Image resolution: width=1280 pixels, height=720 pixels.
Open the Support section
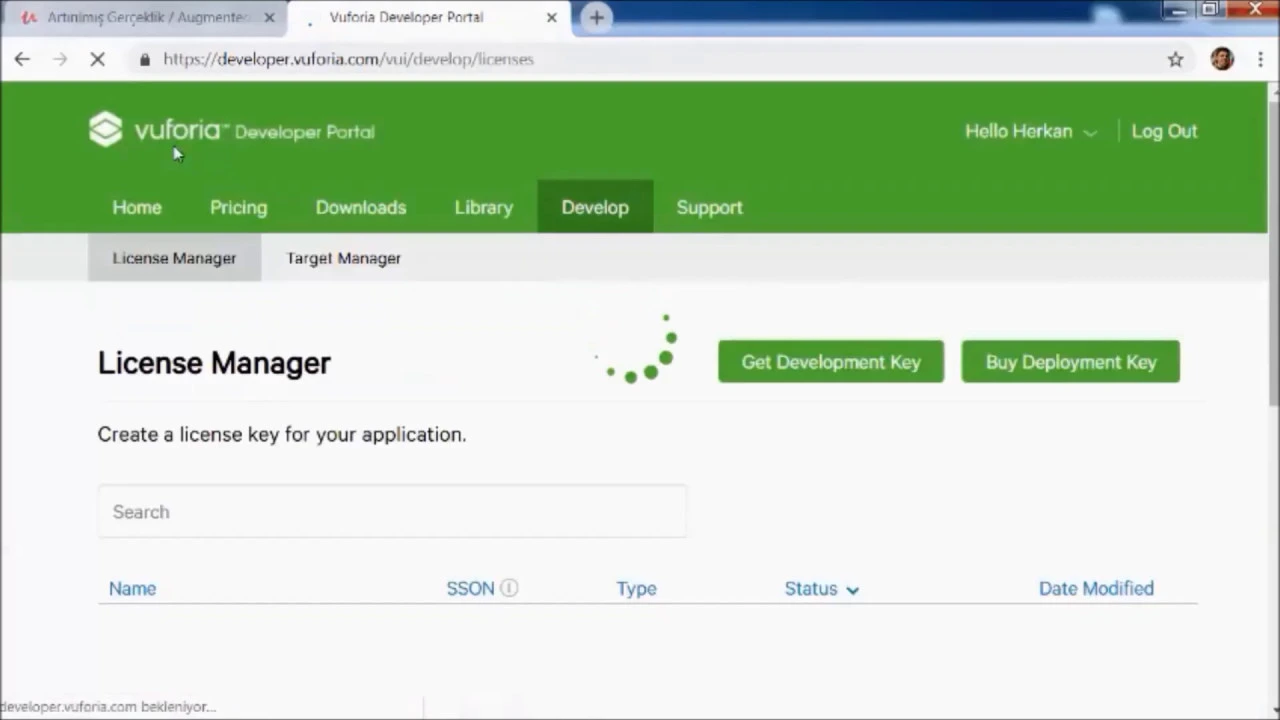pos(709,207)
